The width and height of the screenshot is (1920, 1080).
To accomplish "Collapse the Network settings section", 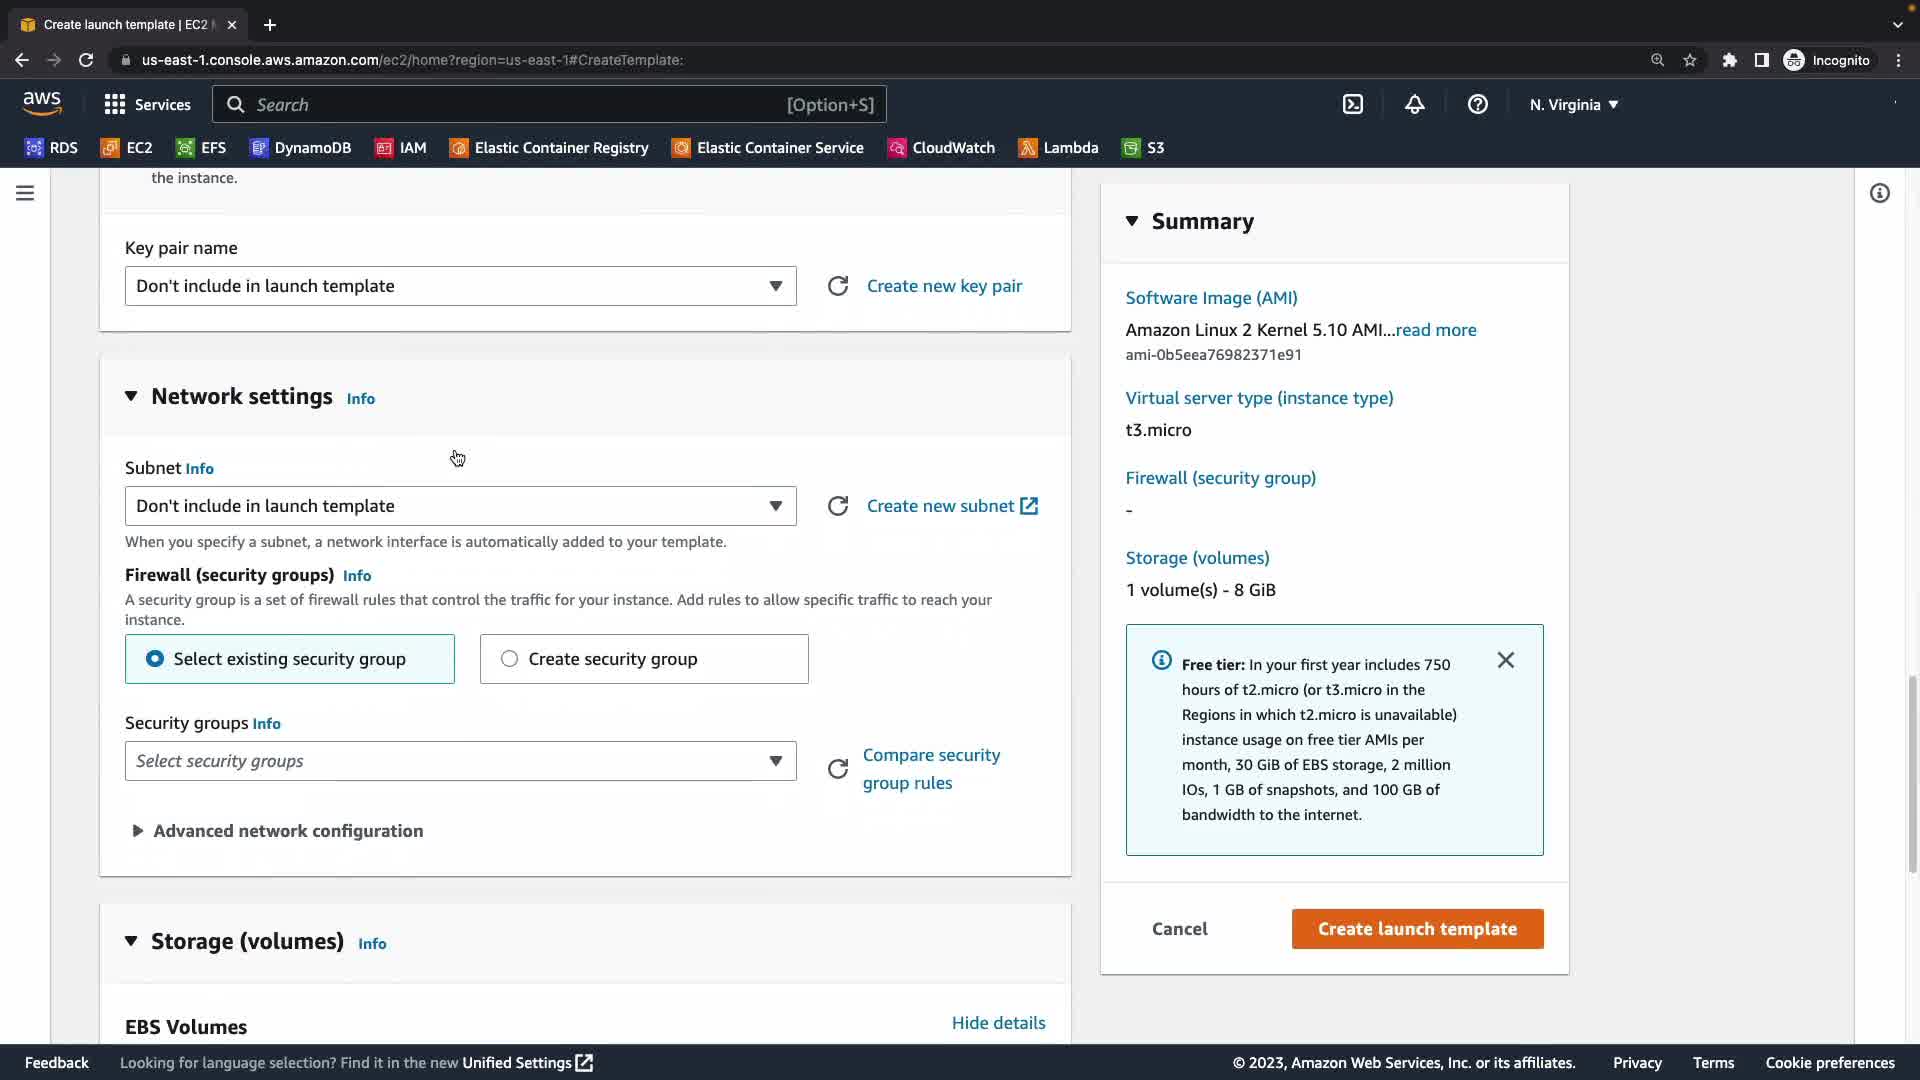I will click(131, 396).
